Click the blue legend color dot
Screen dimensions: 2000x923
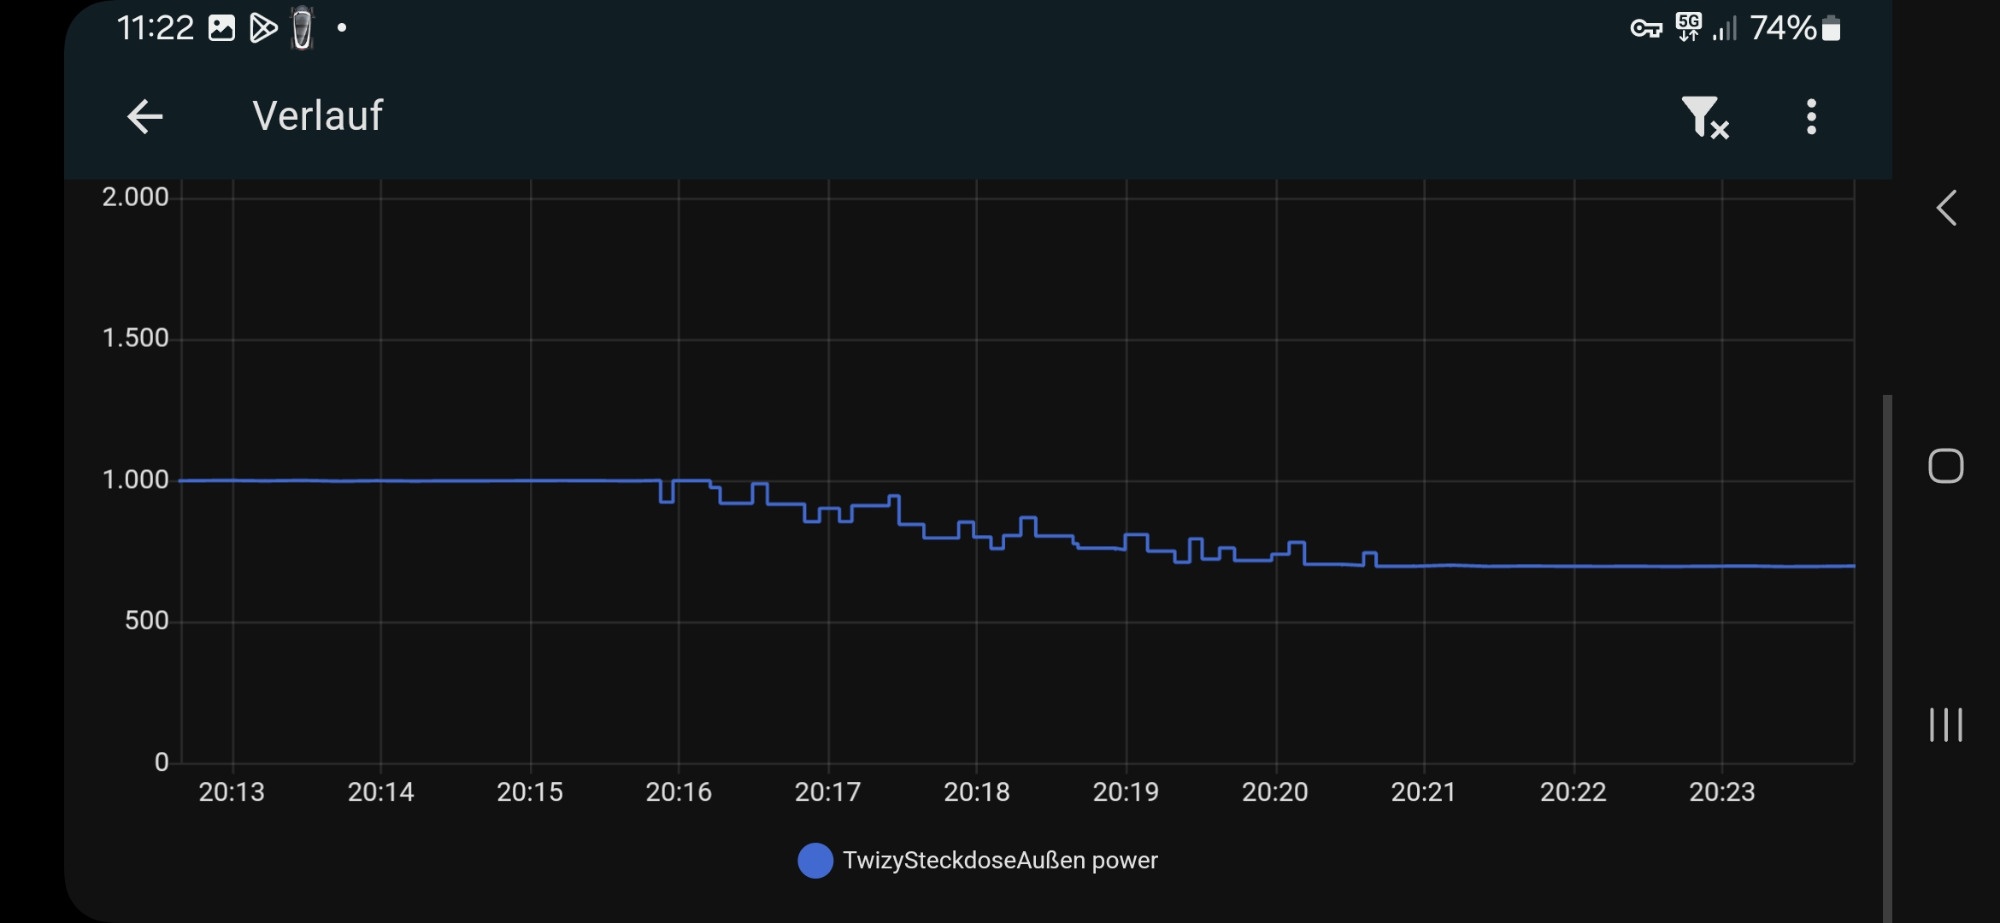click(x=815, y=860)
